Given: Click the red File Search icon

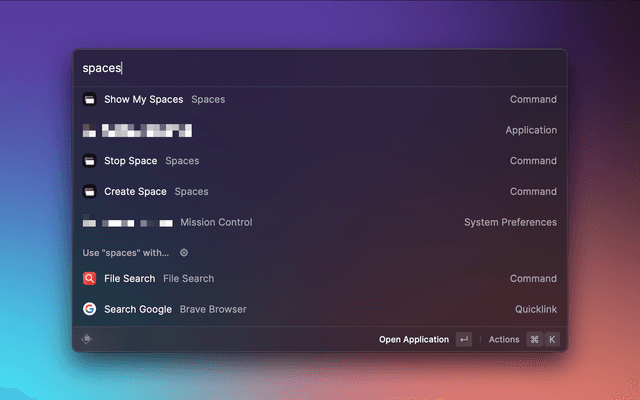Looking at the screenshot, I should (x=89, y=279).
